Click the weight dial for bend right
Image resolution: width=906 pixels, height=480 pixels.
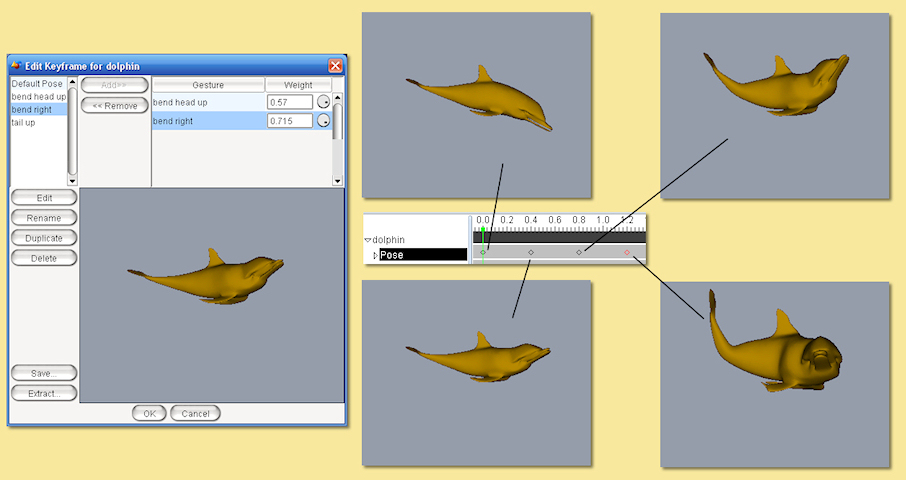pyautogui.click(x=323, y=121)
